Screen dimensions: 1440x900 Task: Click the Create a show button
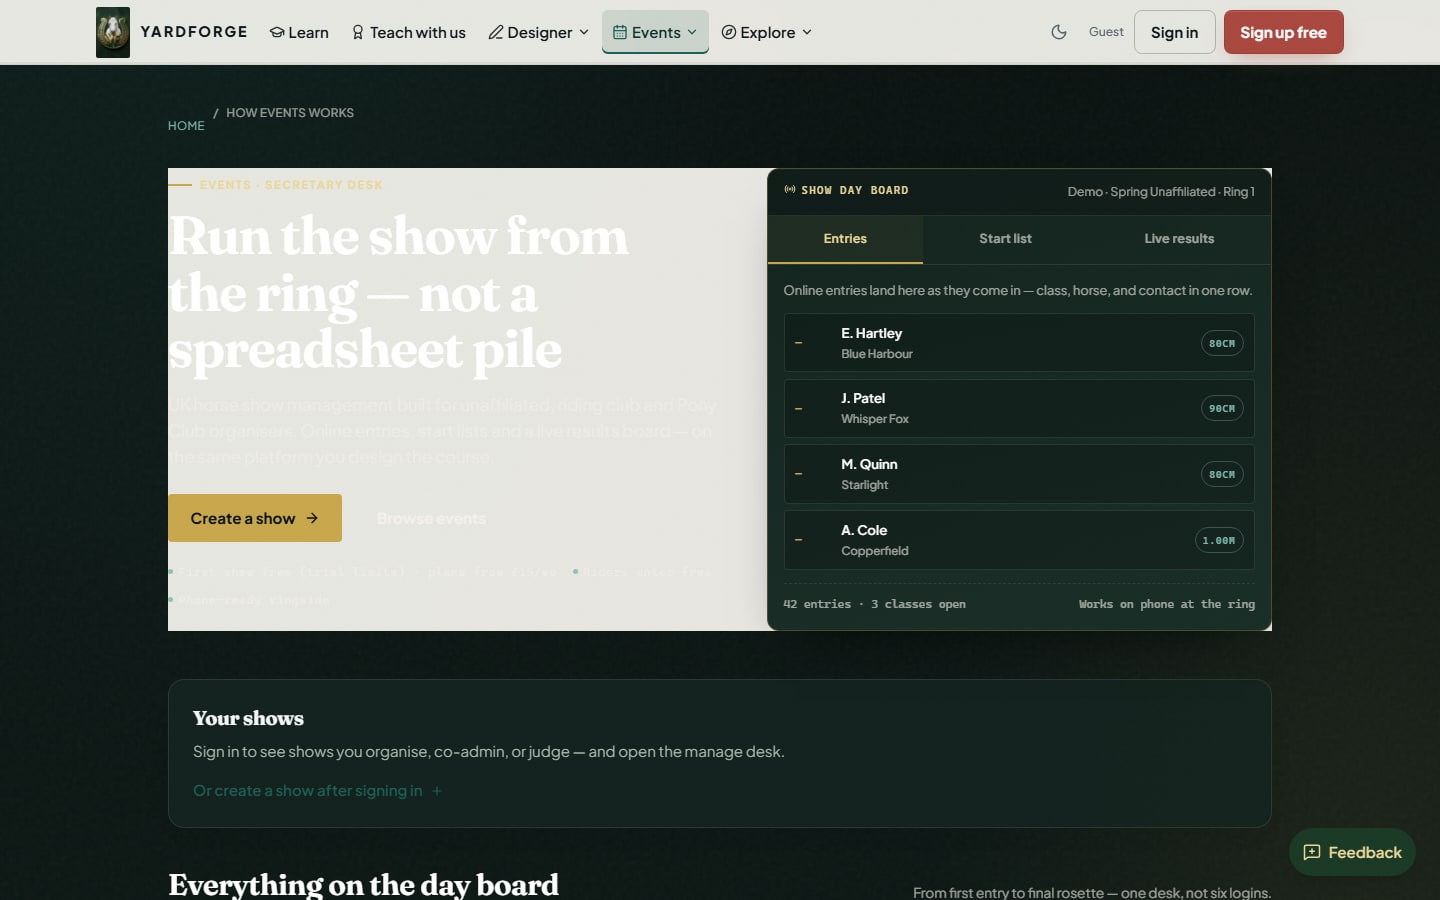tap(255, 518)
